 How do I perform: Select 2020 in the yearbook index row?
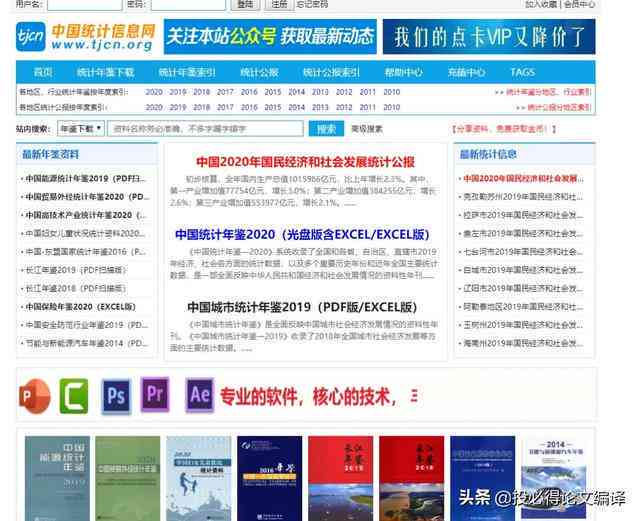click(154, 92)
